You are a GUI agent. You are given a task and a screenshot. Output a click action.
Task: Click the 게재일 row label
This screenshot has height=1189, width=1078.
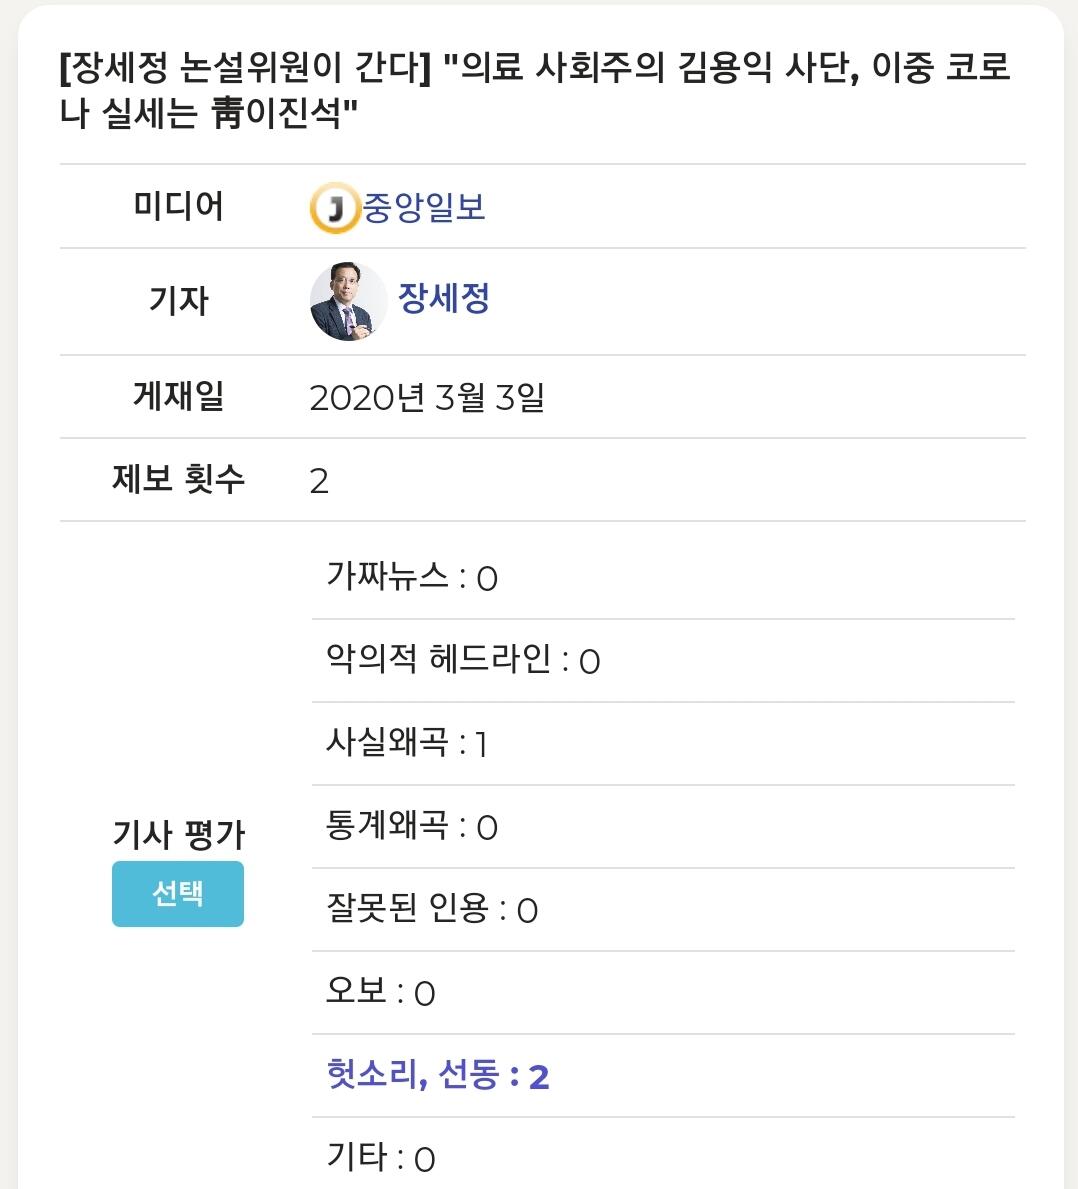178,395
